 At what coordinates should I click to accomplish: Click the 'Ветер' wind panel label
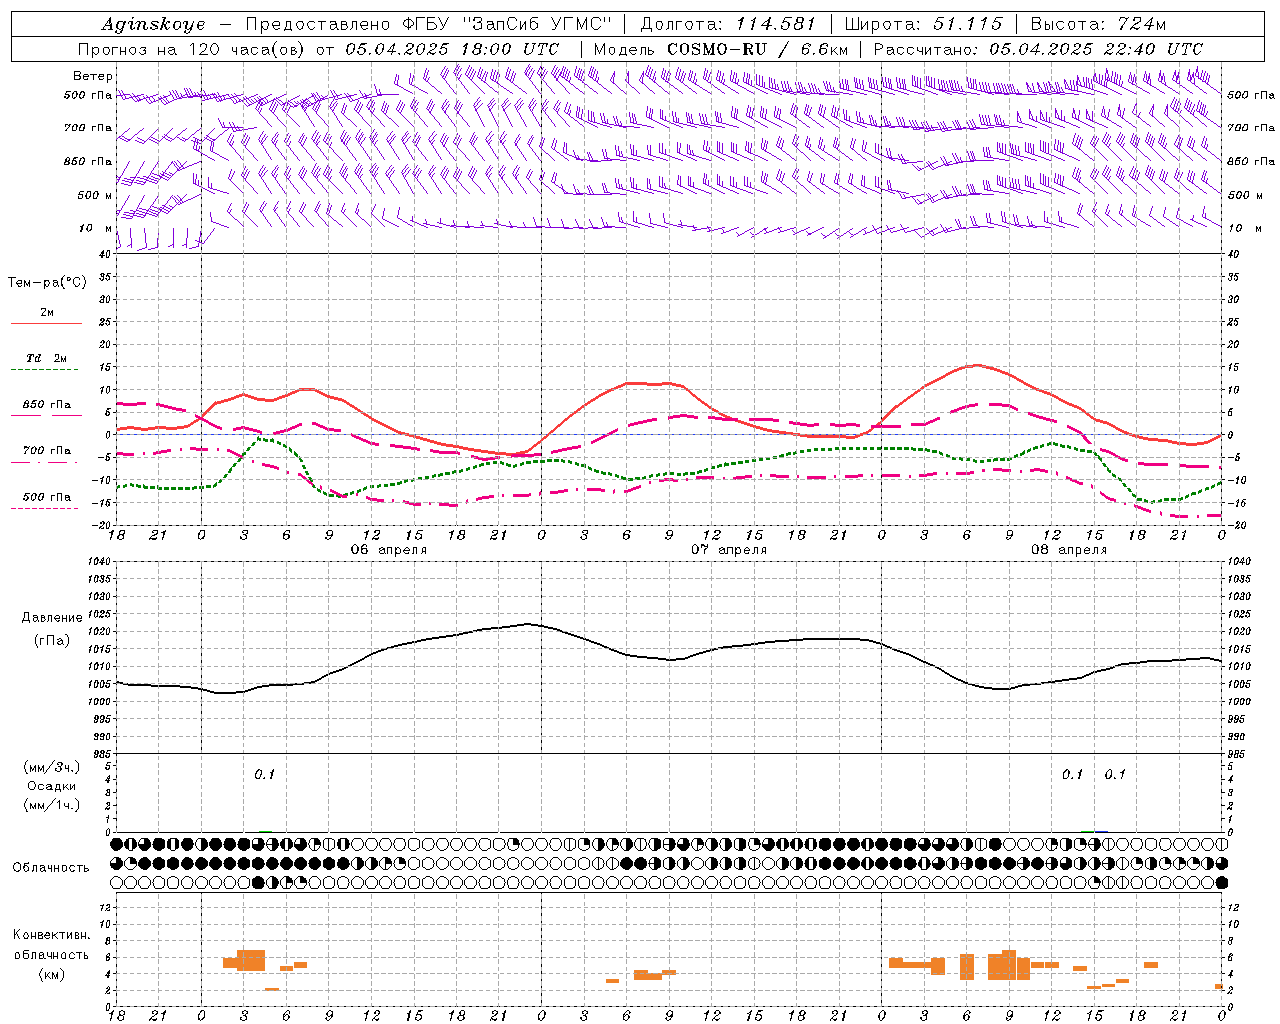[x=93, y=76]
